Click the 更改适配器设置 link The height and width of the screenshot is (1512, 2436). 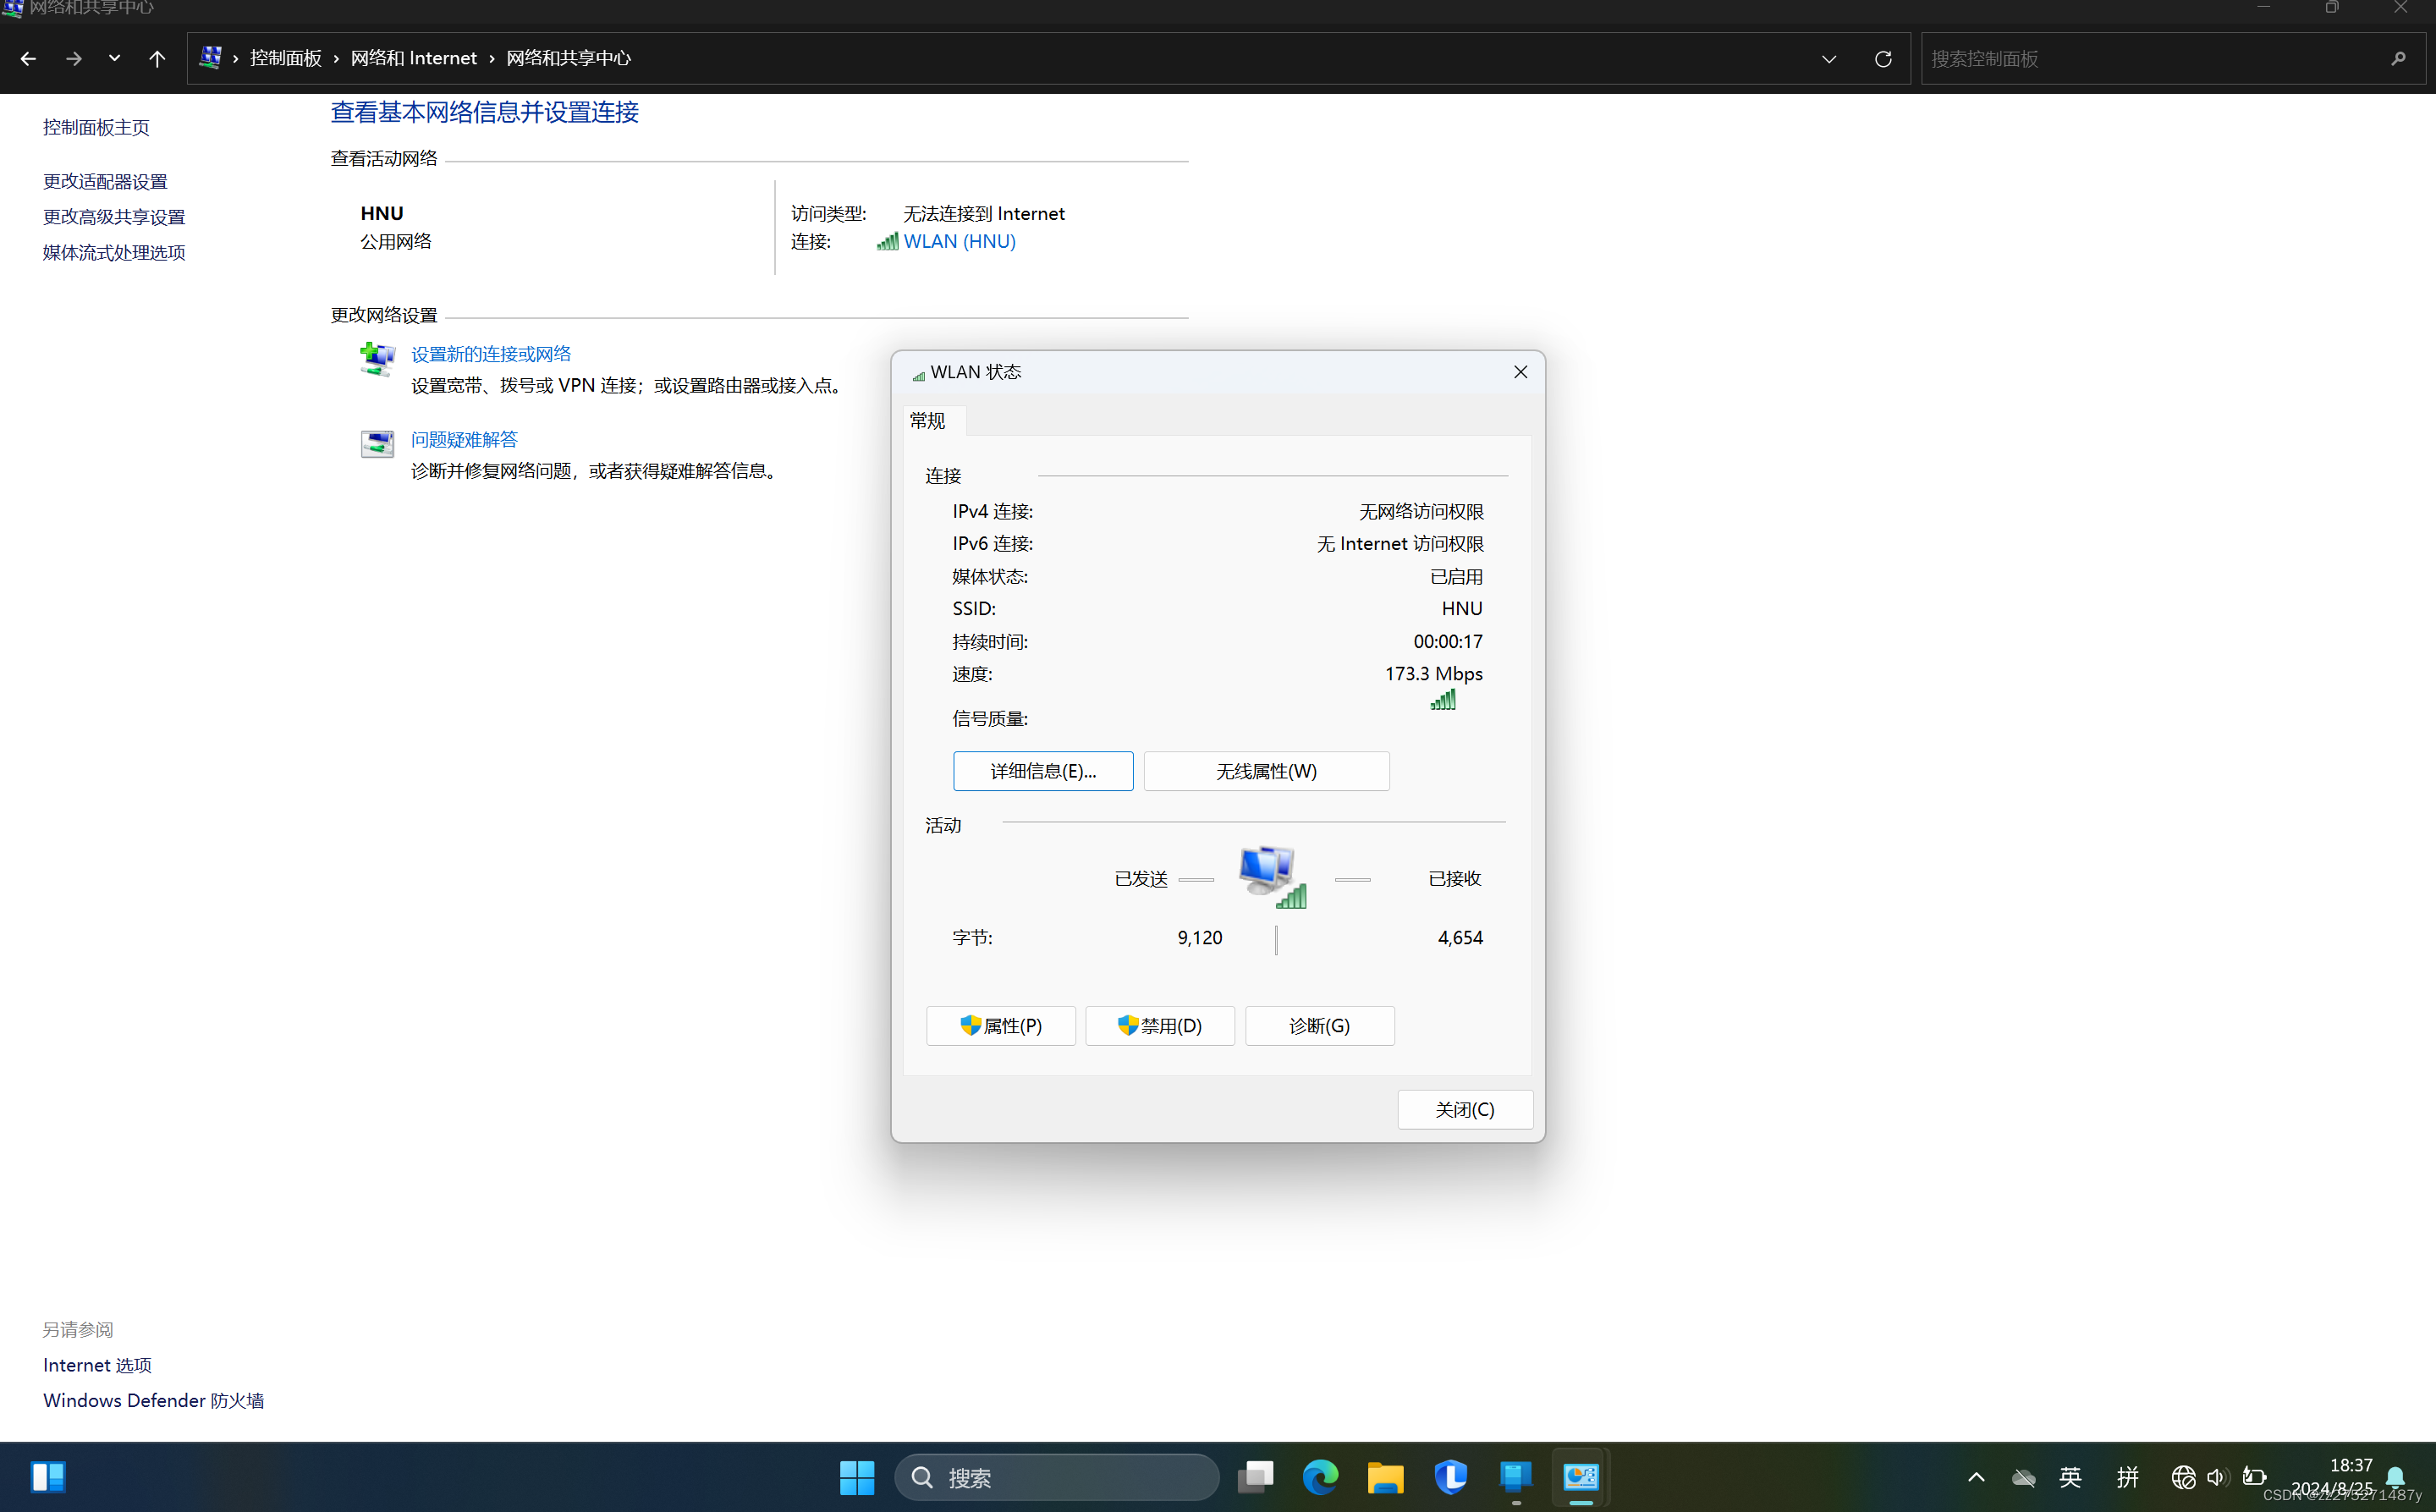(x=105, y=182)
